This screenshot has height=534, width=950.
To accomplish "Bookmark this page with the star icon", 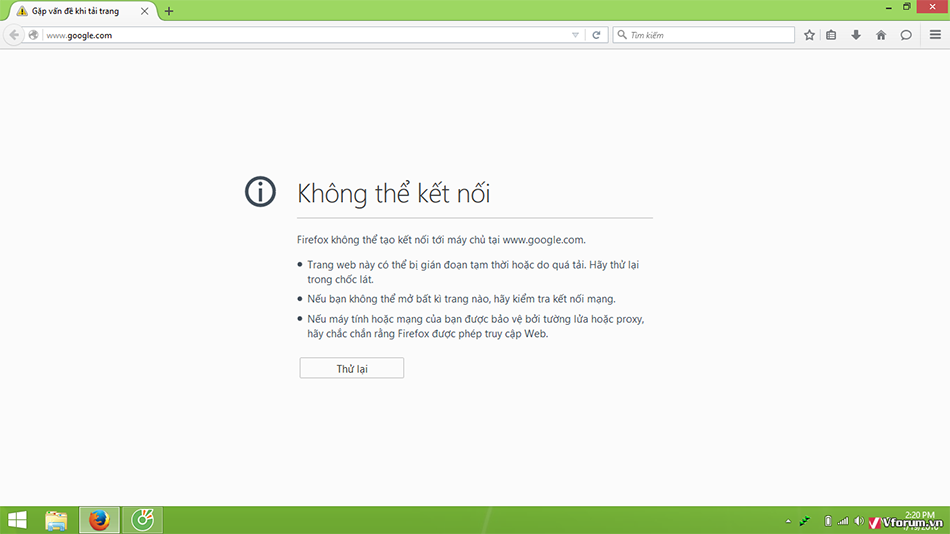I will [x=809, y=35].
